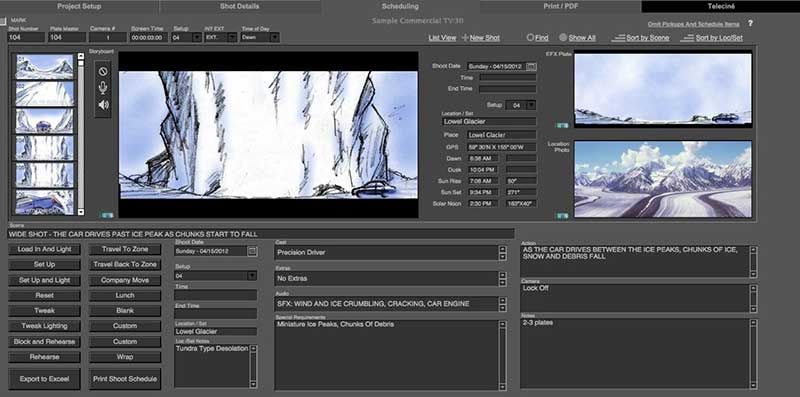Click the Company Move button

coord(125,280)
